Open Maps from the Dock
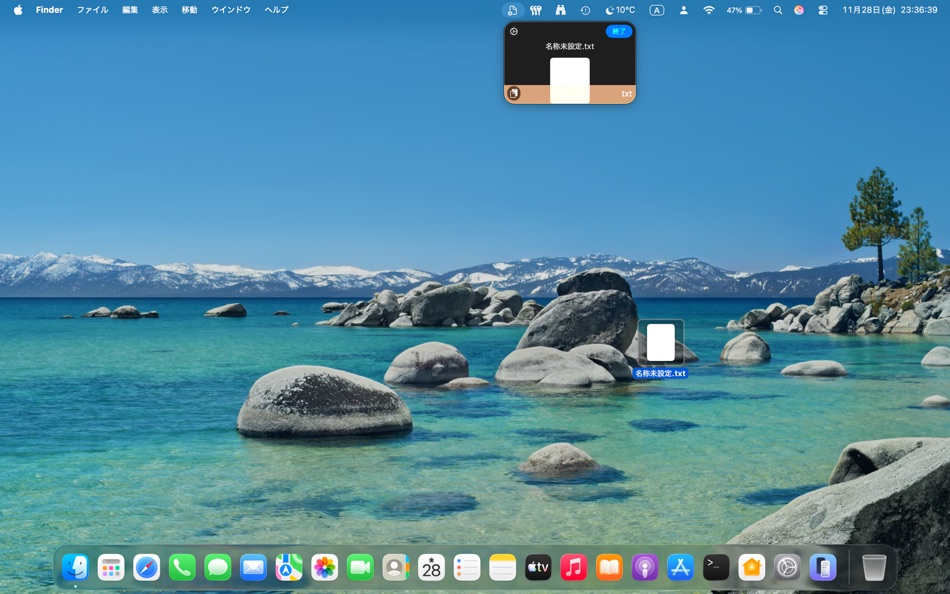This screenshot has width=950, height=594. click(287, 567)
